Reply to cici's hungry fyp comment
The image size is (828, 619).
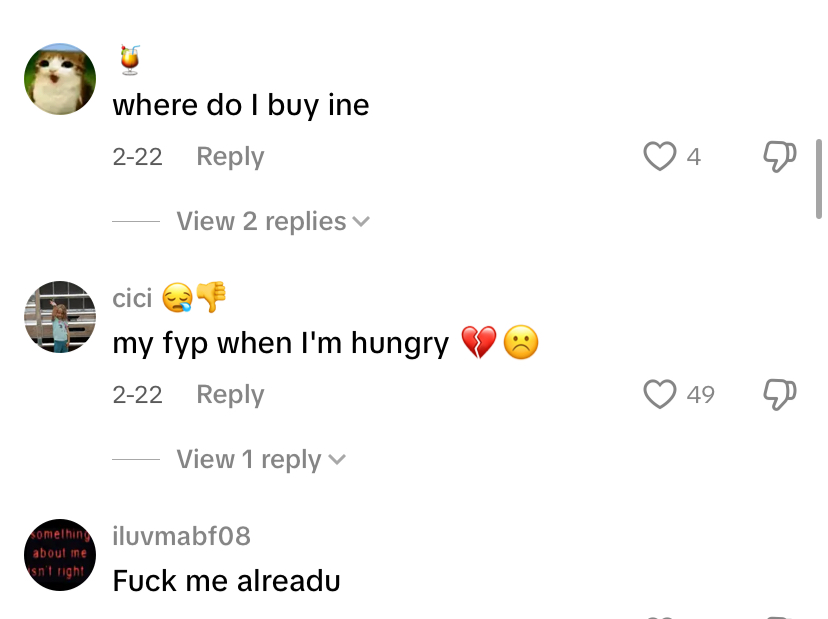pyautogui.click(x=230, y=394)
